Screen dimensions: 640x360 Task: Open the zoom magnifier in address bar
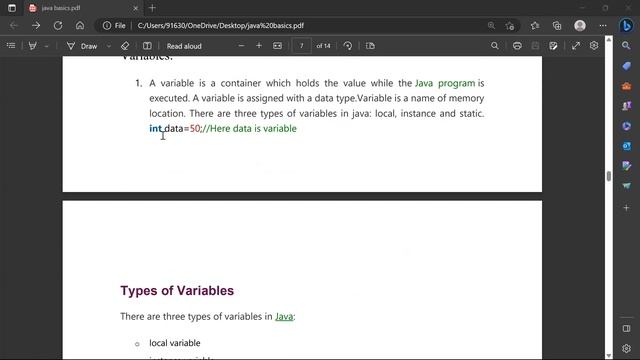tap(491, 25)
